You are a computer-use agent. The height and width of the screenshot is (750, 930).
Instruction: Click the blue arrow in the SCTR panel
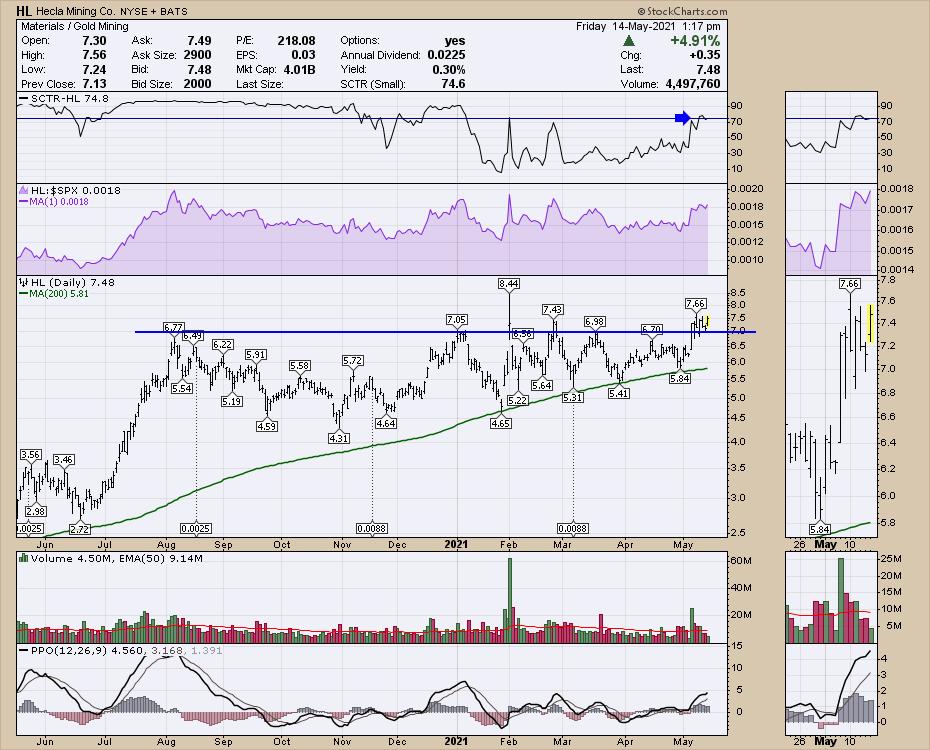[x=682, y=119]
